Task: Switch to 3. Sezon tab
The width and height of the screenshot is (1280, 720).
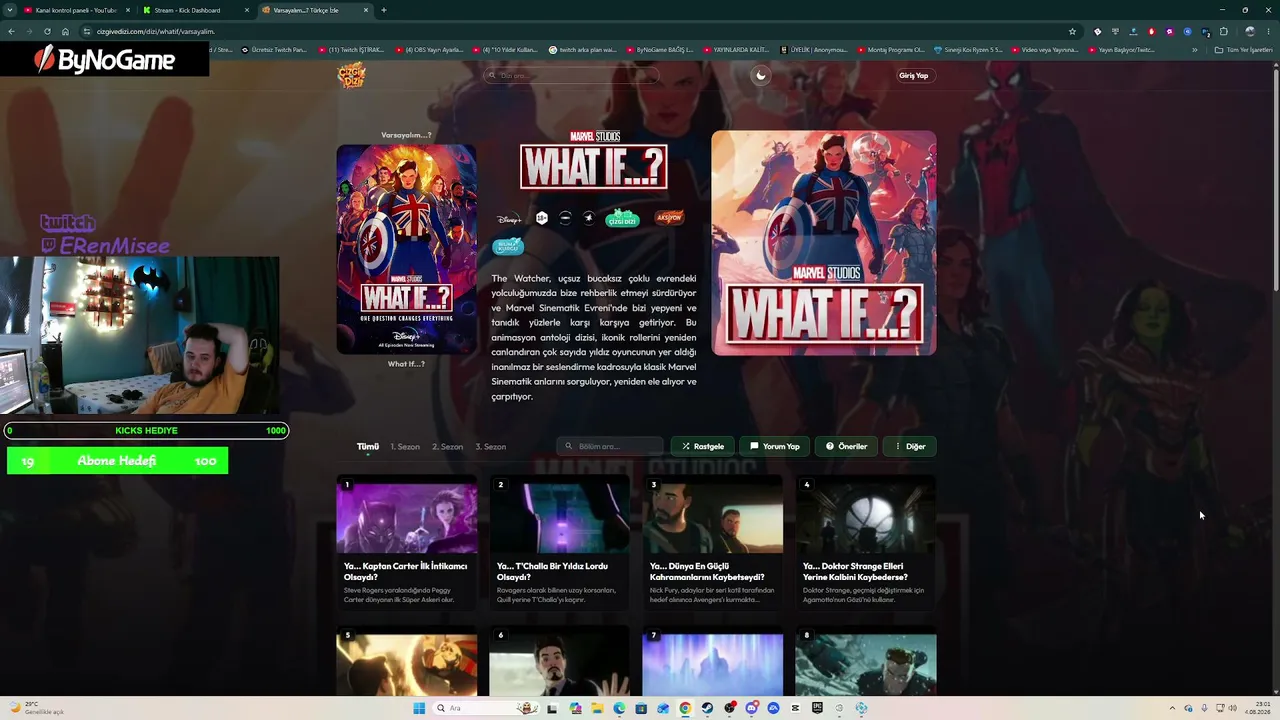Action: 491,447
